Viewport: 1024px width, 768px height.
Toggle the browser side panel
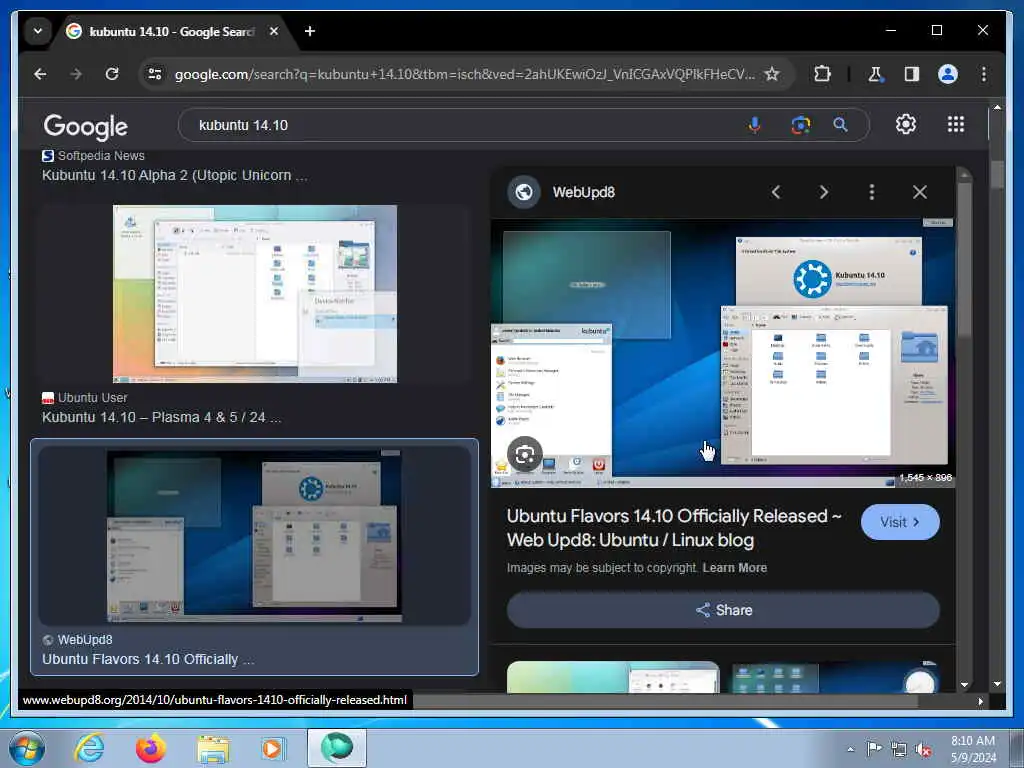tap(912, 74)
